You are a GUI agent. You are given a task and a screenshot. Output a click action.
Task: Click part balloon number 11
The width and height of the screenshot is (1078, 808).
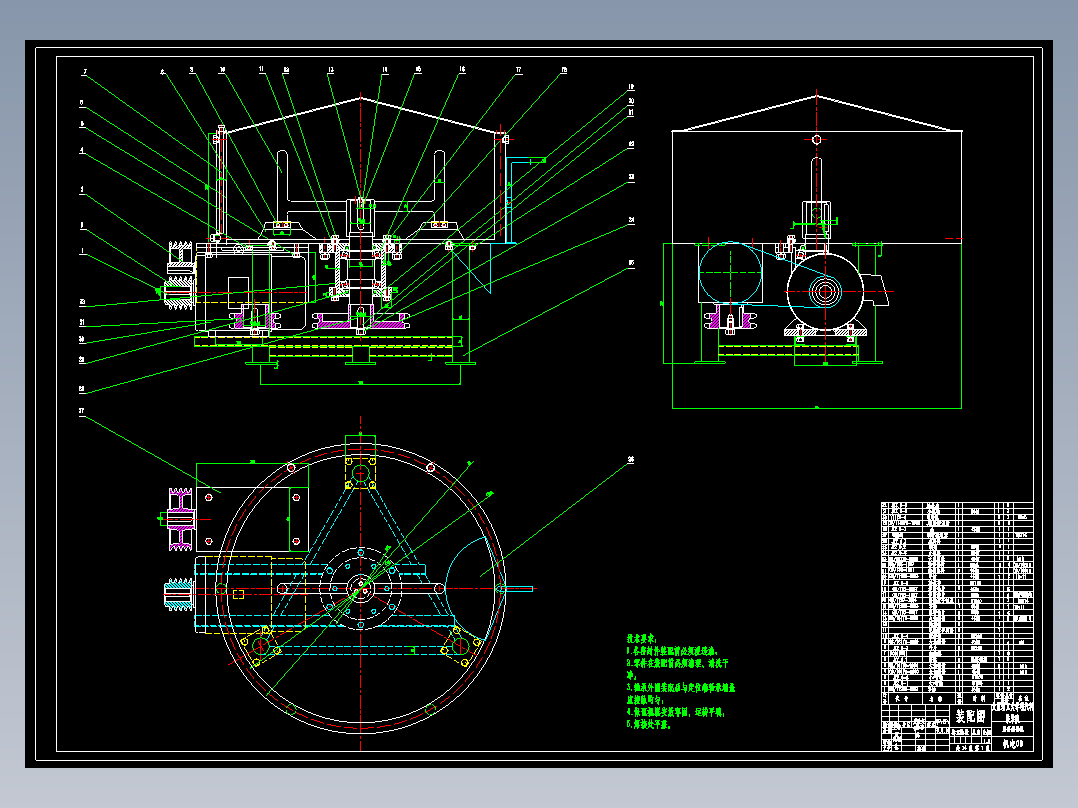tap(261, 69)
